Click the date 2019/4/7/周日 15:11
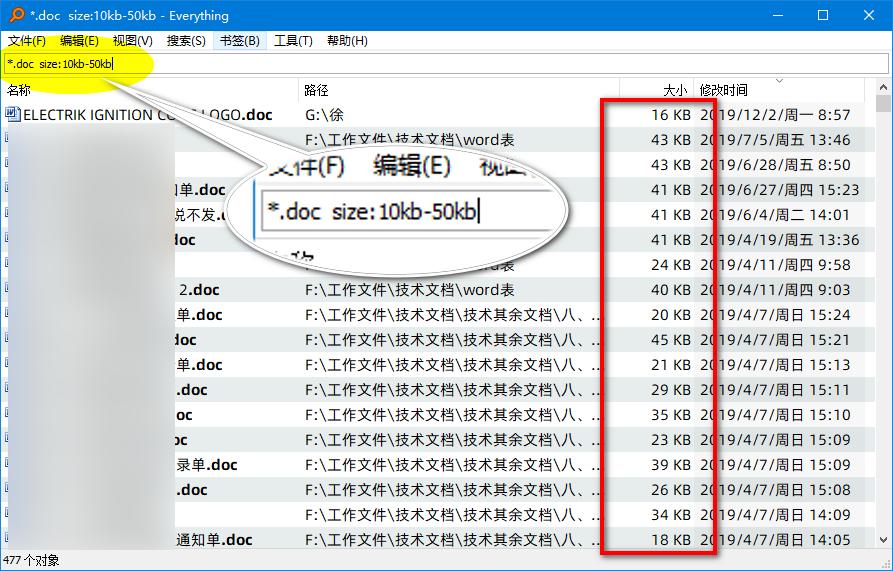893x571 pixels. pos(775,391)
